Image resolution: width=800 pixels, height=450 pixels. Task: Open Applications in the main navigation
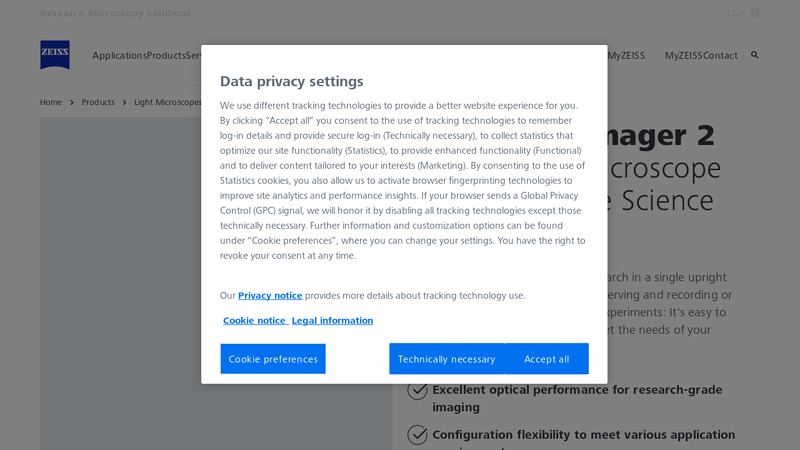(119, 56)
